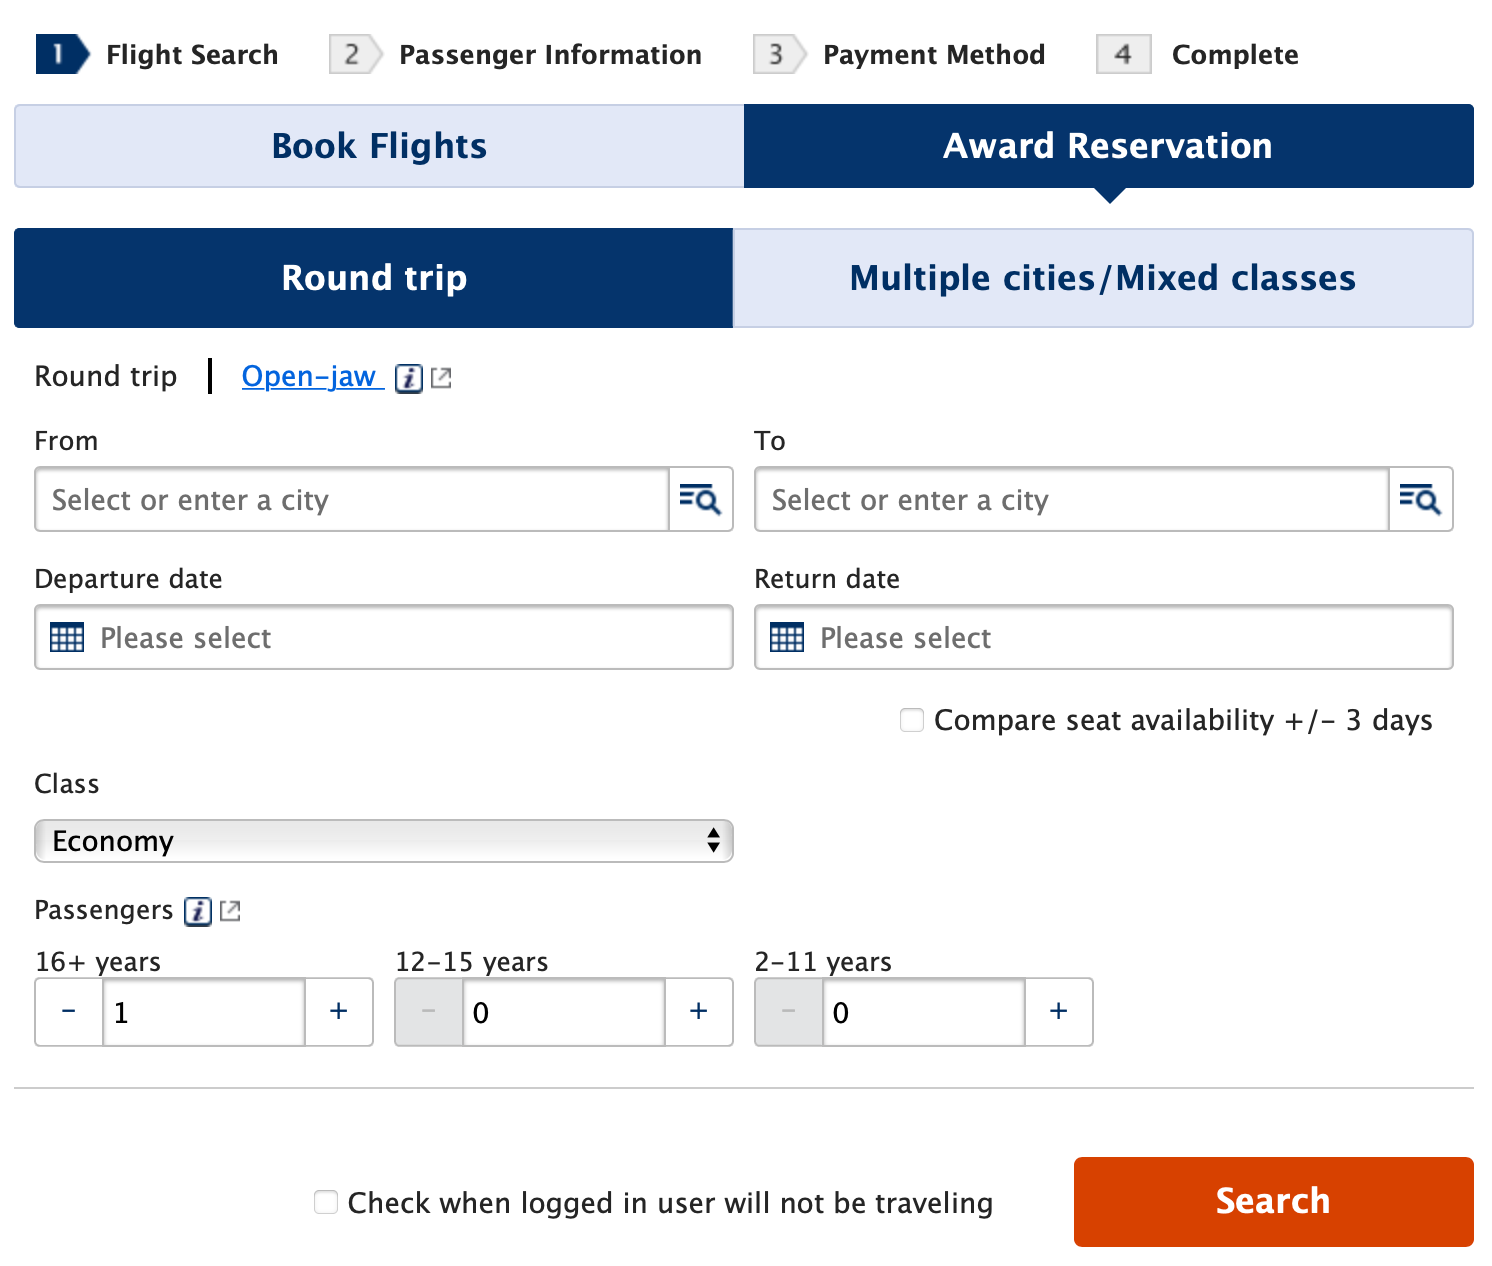Enable Compare seat availability +/- 3 days
Viewport: 1492px width, 1266px height.
pos(912,720)
